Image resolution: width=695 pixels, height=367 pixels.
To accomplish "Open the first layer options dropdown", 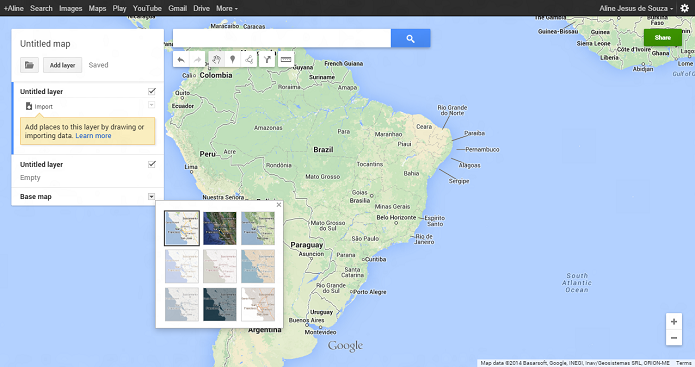I will click(x=152, y=105).
